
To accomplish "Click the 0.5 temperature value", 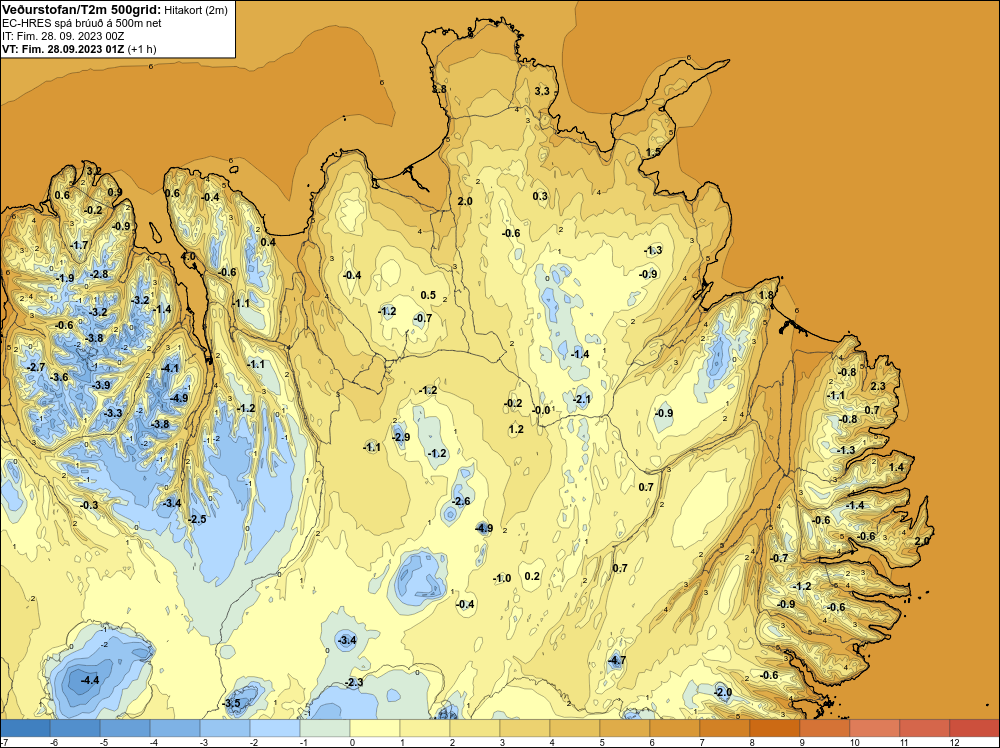I will tap(429, 295).
